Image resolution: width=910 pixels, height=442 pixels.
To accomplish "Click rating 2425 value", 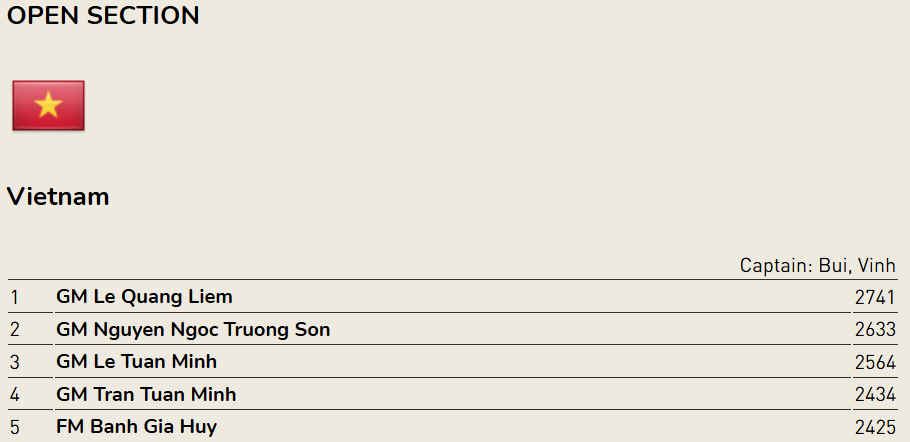I will point(875,427).
